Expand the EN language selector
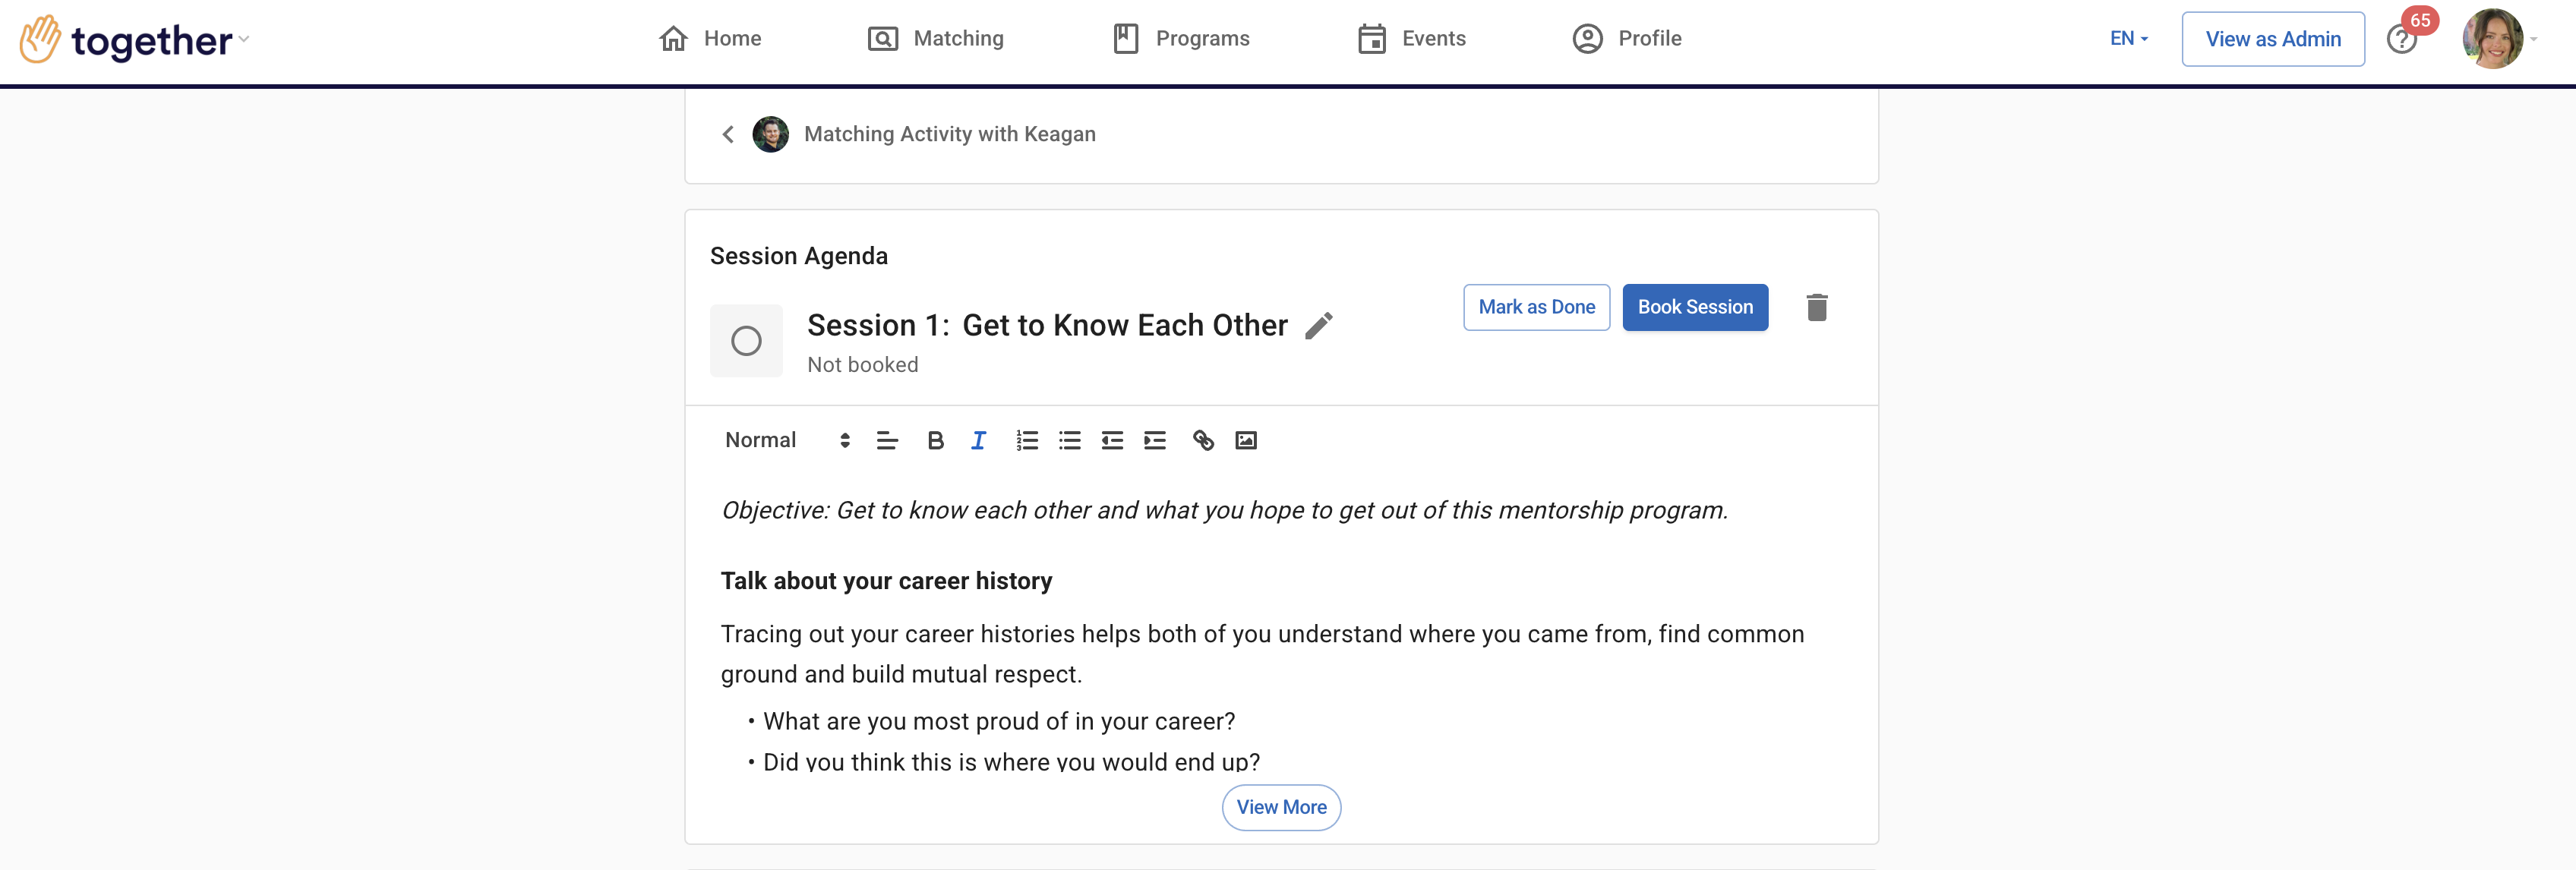This screenshot has height=870, width=2576. 2128,39
